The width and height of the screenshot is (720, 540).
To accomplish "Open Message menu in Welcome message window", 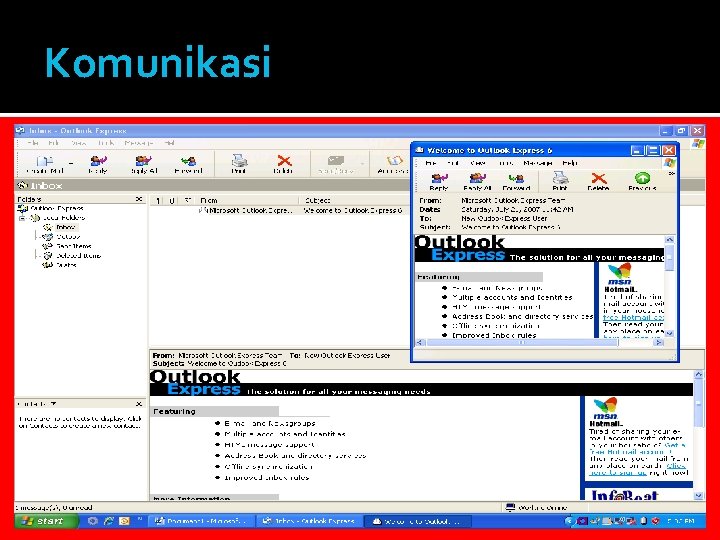I will click(538, 163).
